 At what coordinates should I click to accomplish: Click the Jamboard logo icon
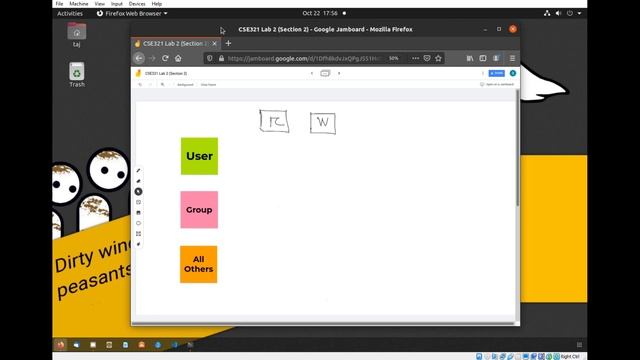[138, 73]
